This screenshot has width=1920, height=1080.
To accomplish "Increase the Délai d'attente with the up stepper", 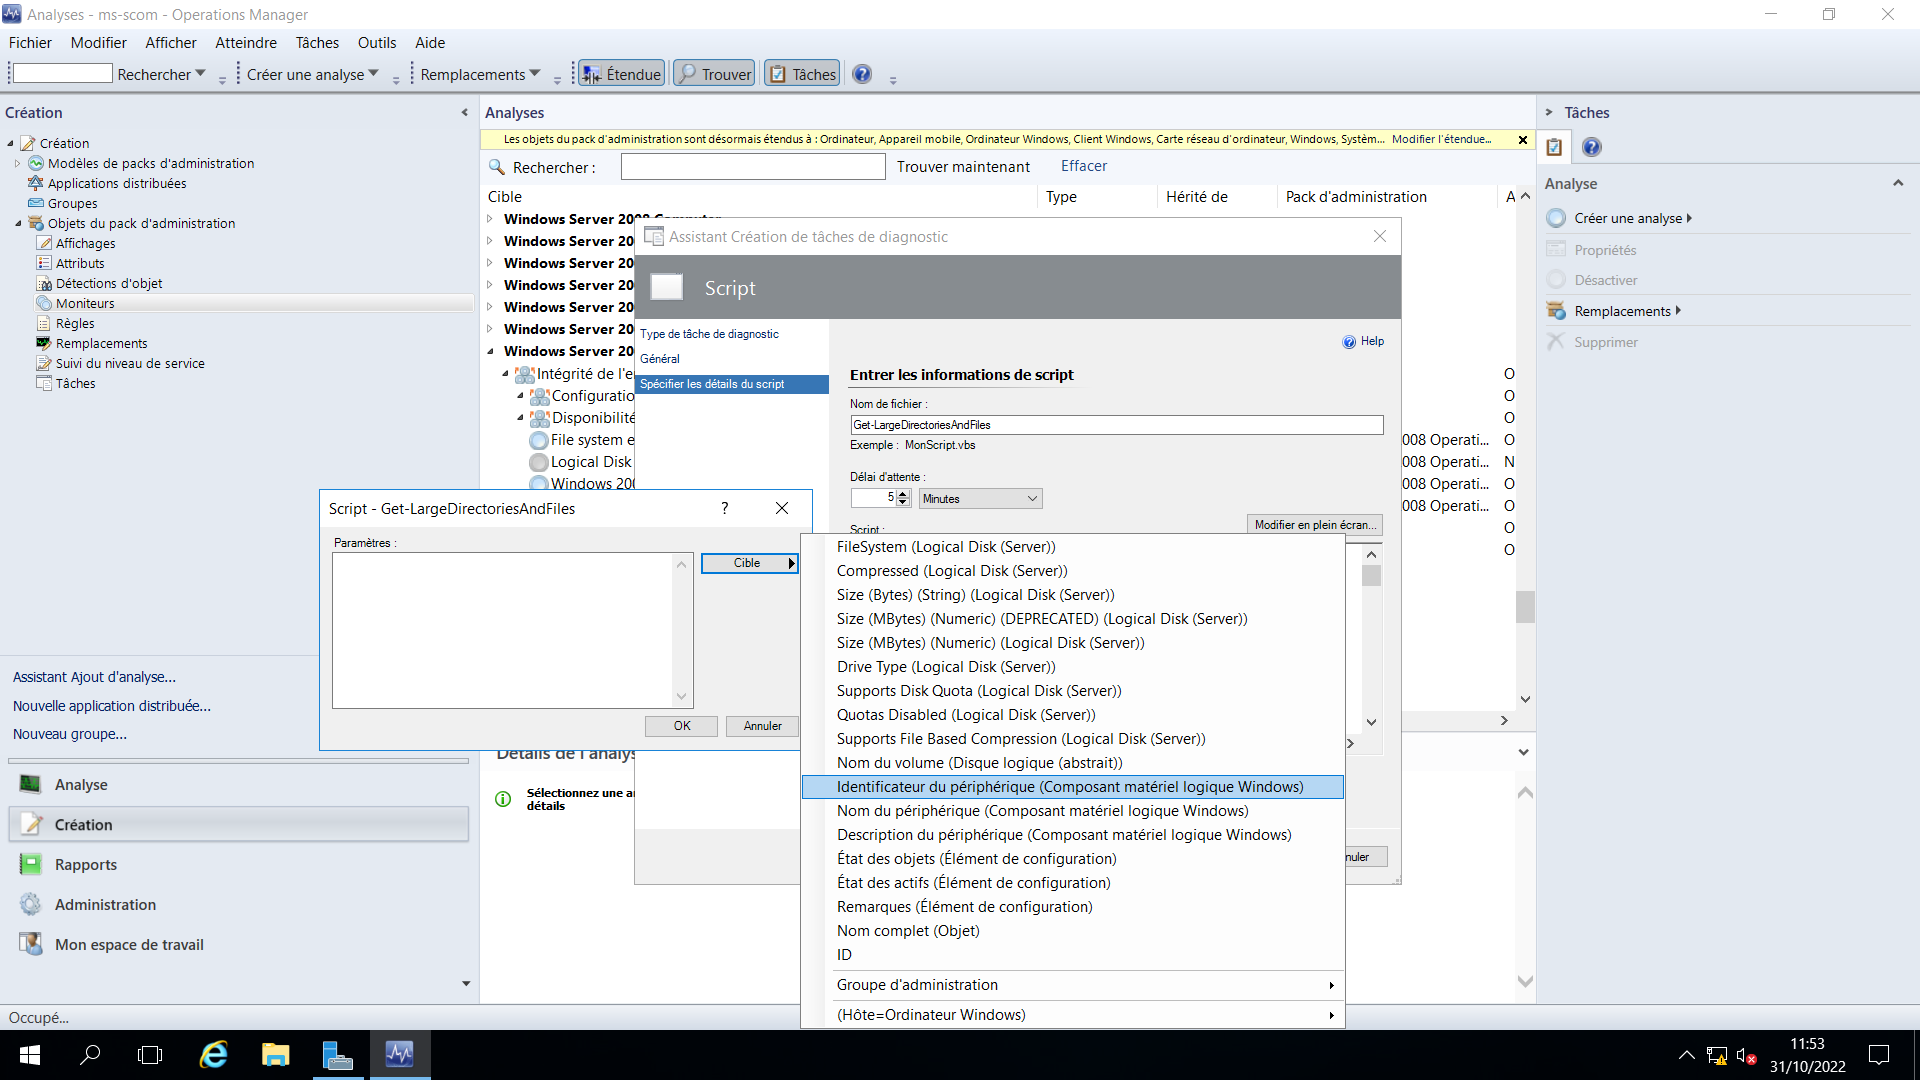I will click(x=904, y=493).
